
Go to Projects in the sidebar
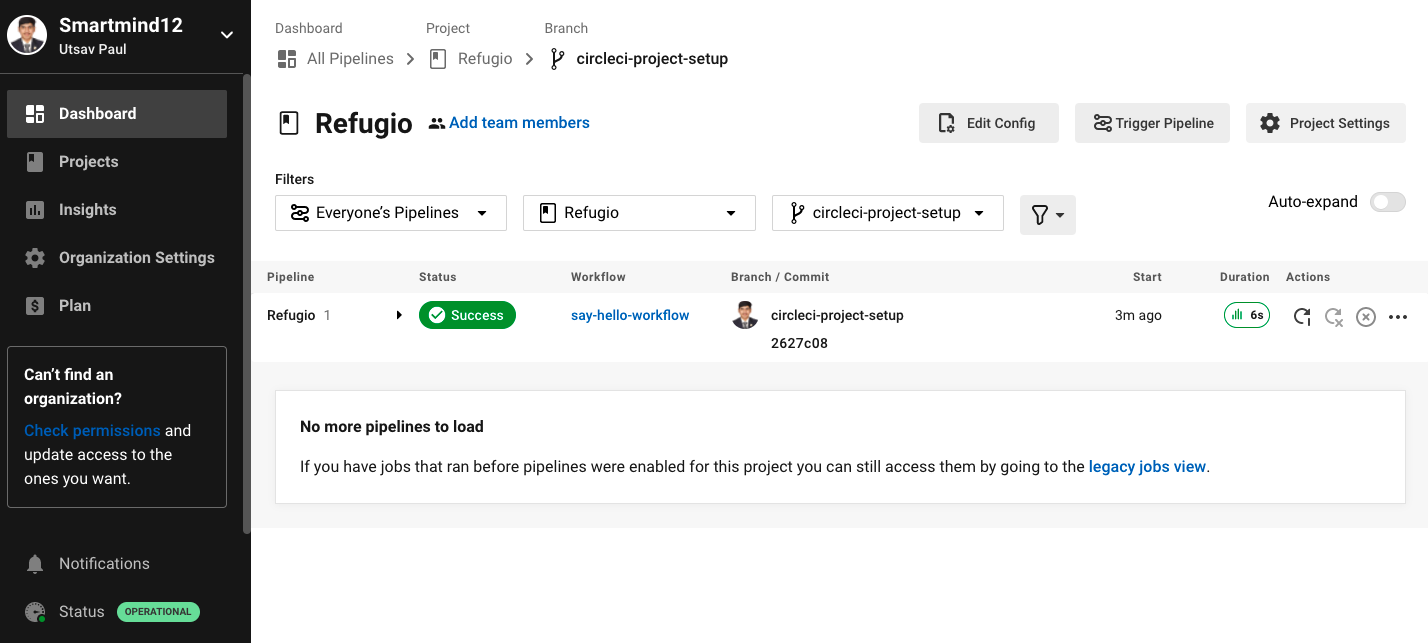[117, 162]
